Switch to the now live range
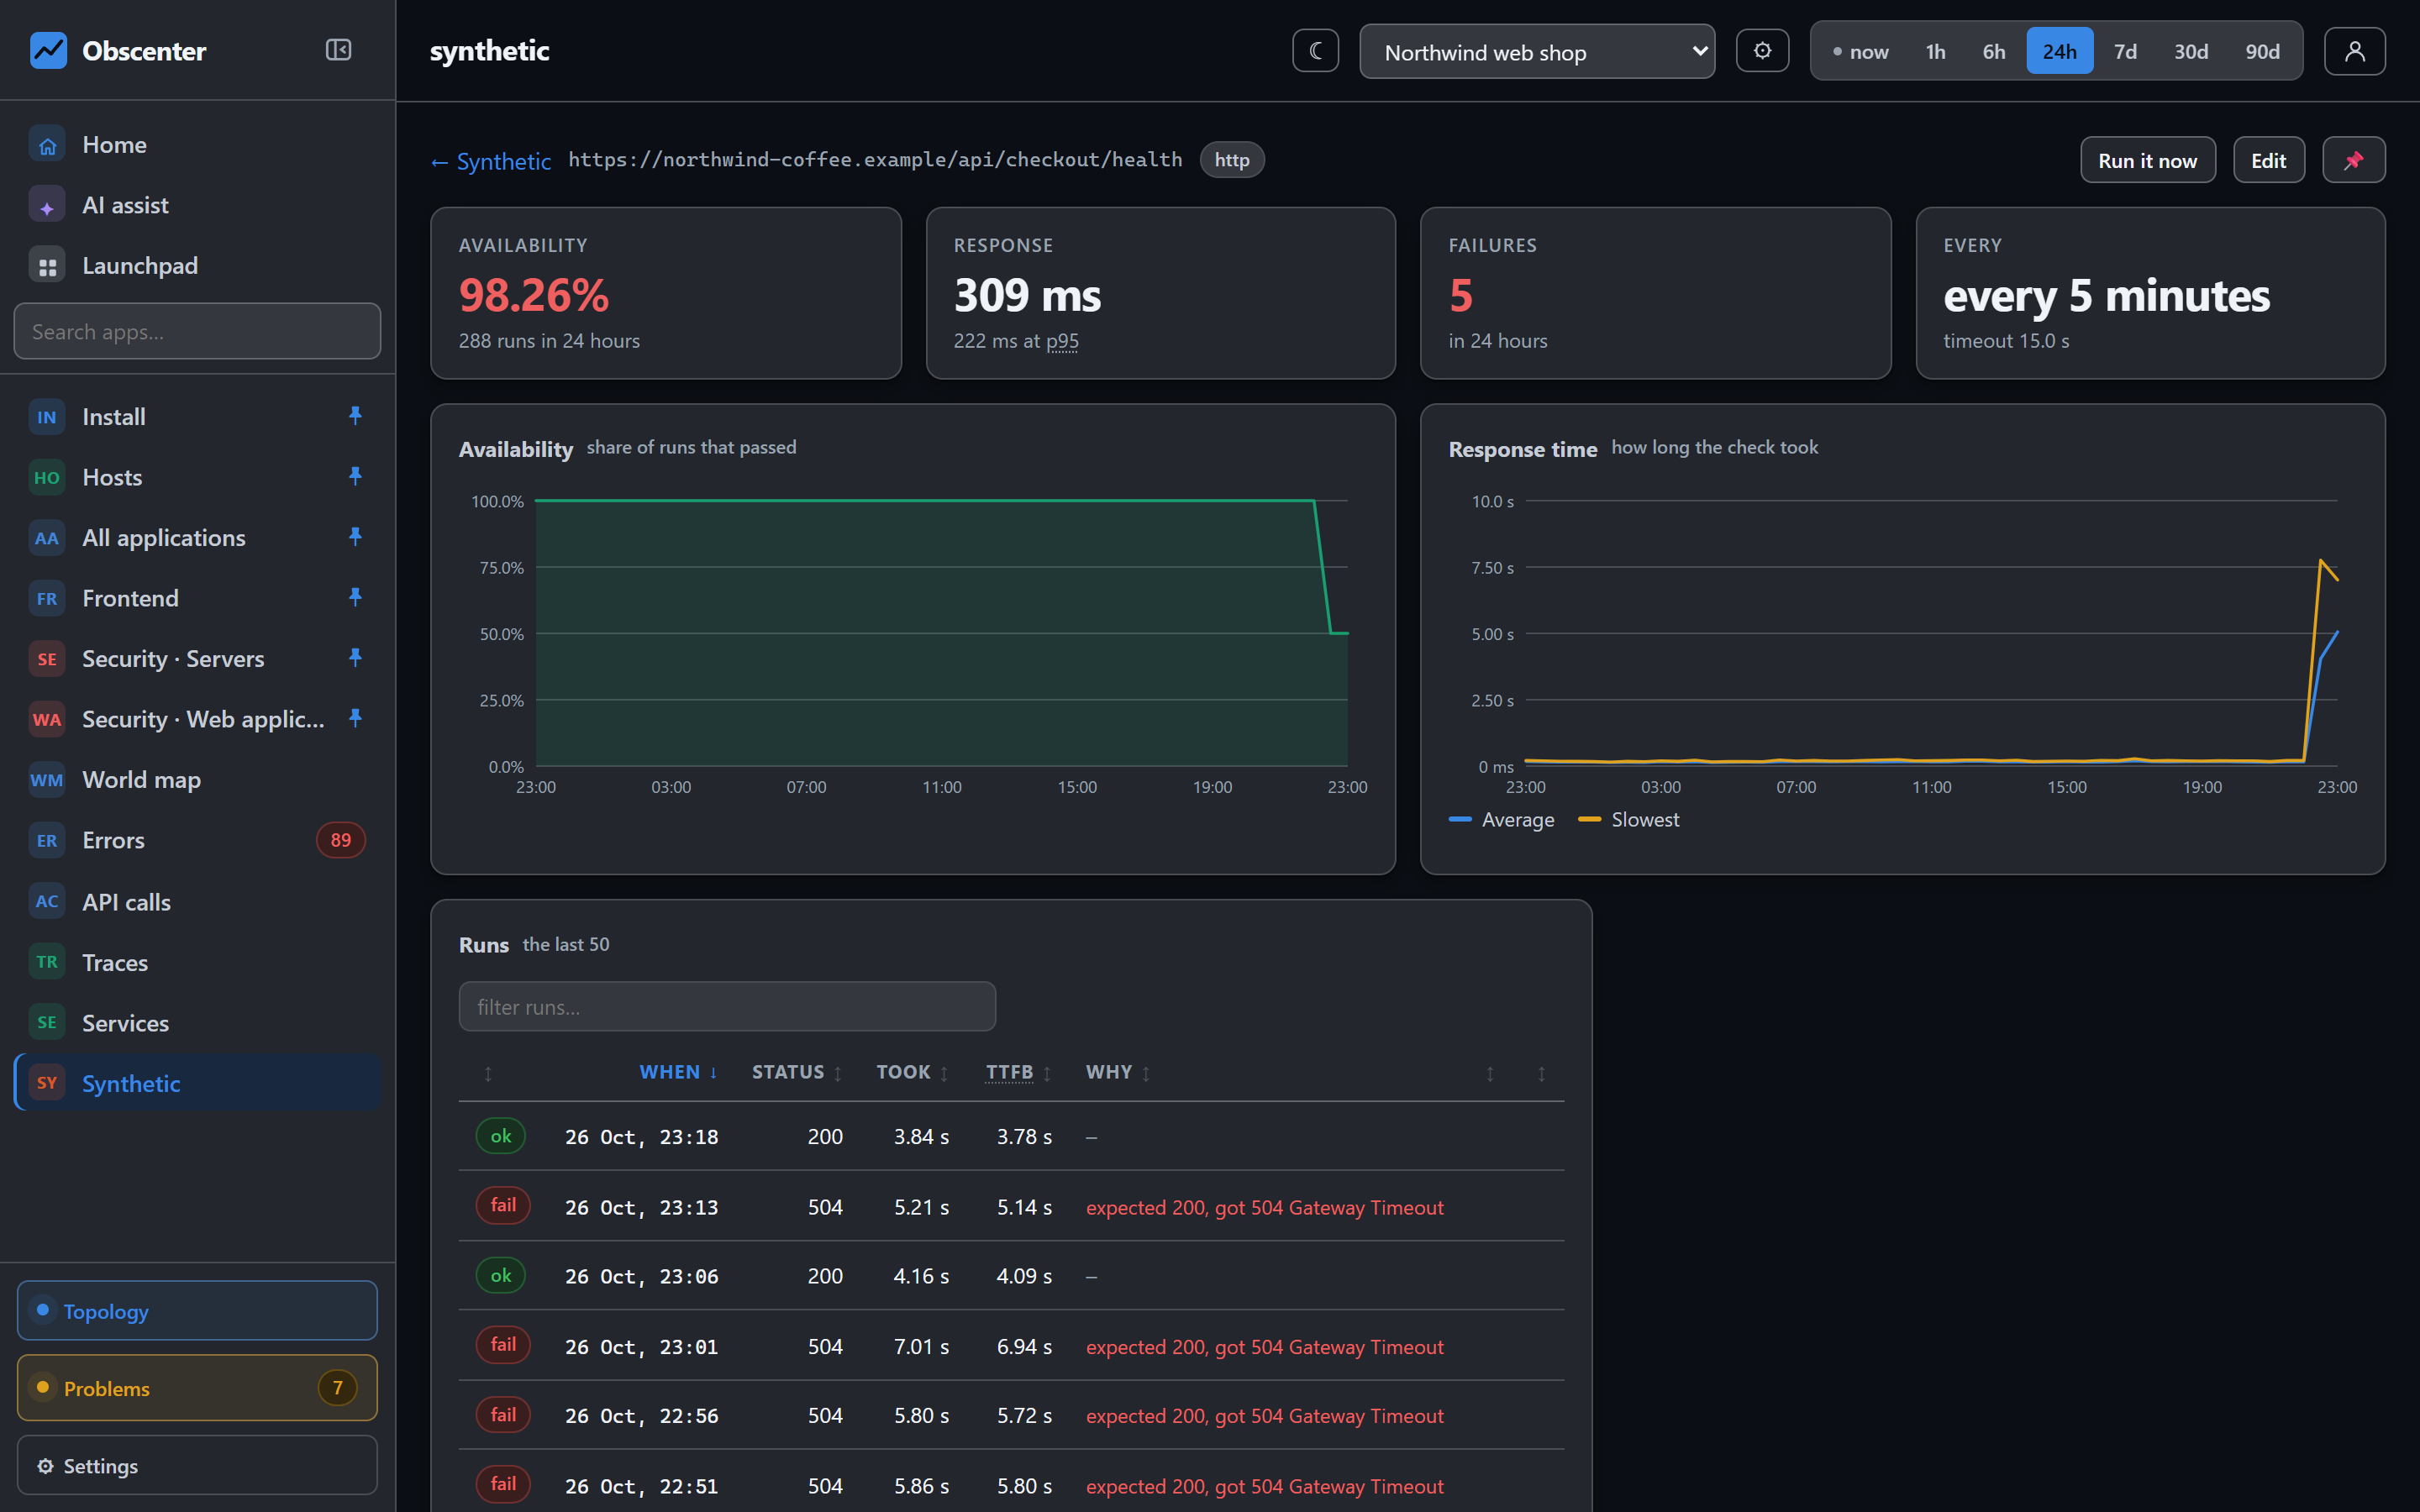The image size is (2420, 1512). coord(1860,51)
